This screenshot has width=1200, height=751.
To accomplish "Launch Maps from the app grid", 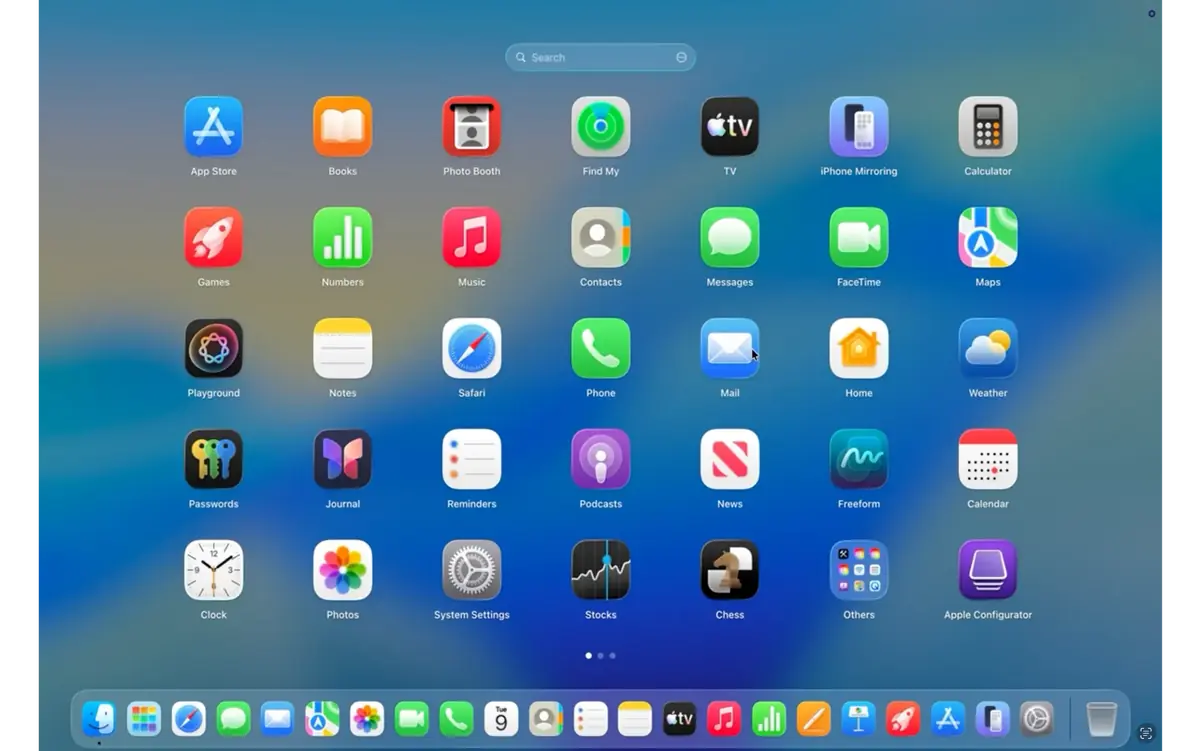I will pyautogui.click(x=987, y=238).
